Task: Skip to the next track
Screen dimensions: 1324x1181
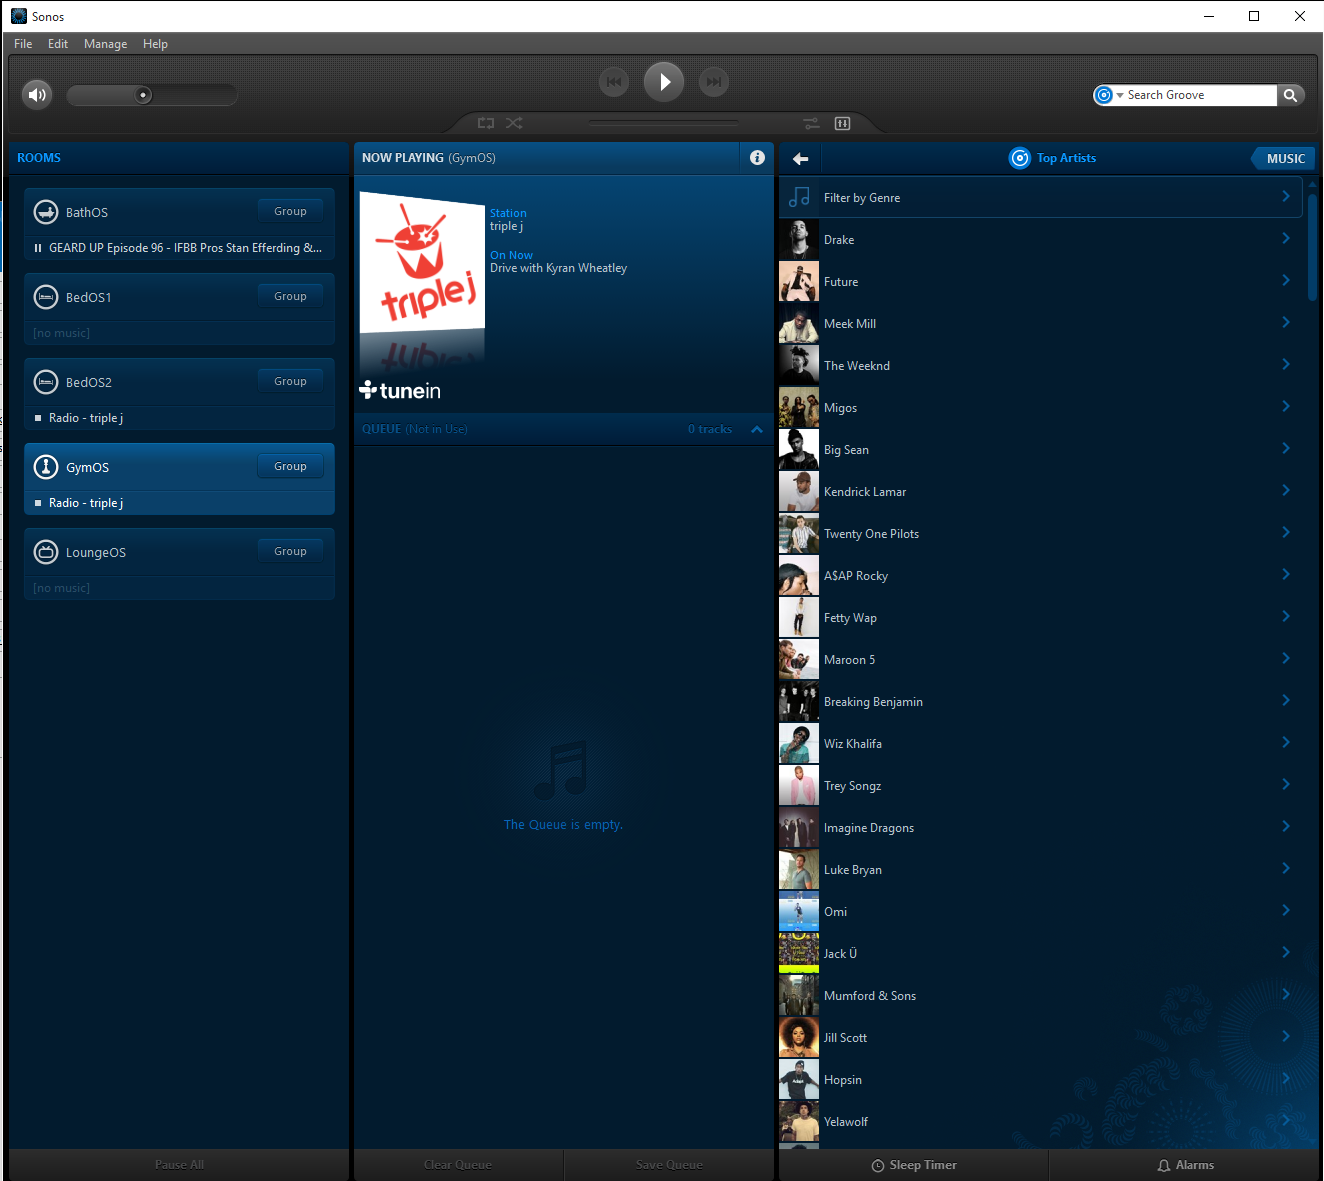Action: (713, 82)
